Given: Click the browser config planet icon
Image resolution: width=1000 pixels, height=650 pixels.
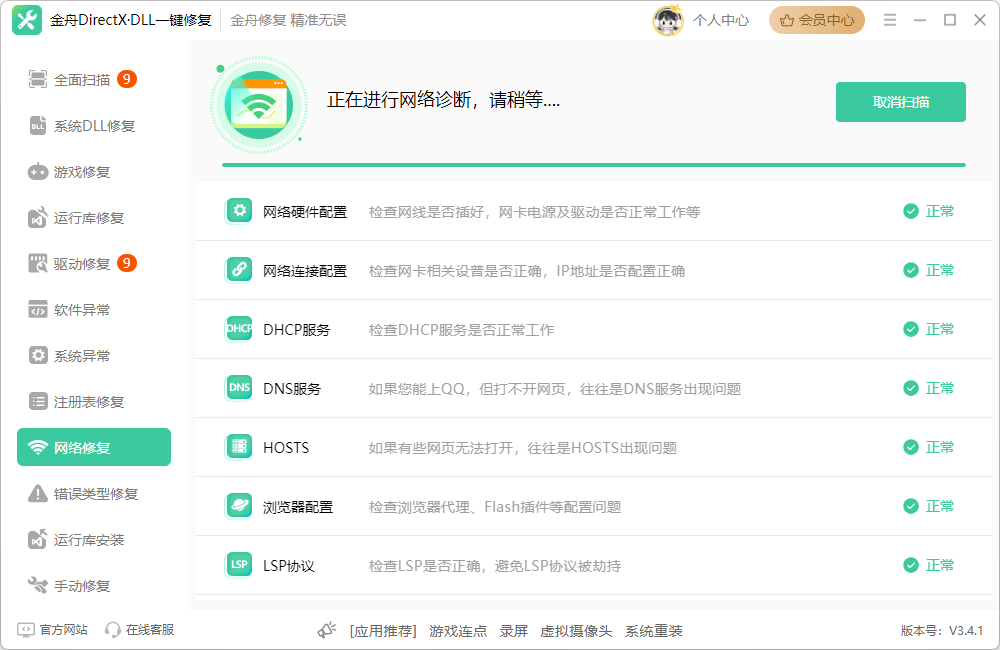Looking at the screenshot, I should click(239, 506).
